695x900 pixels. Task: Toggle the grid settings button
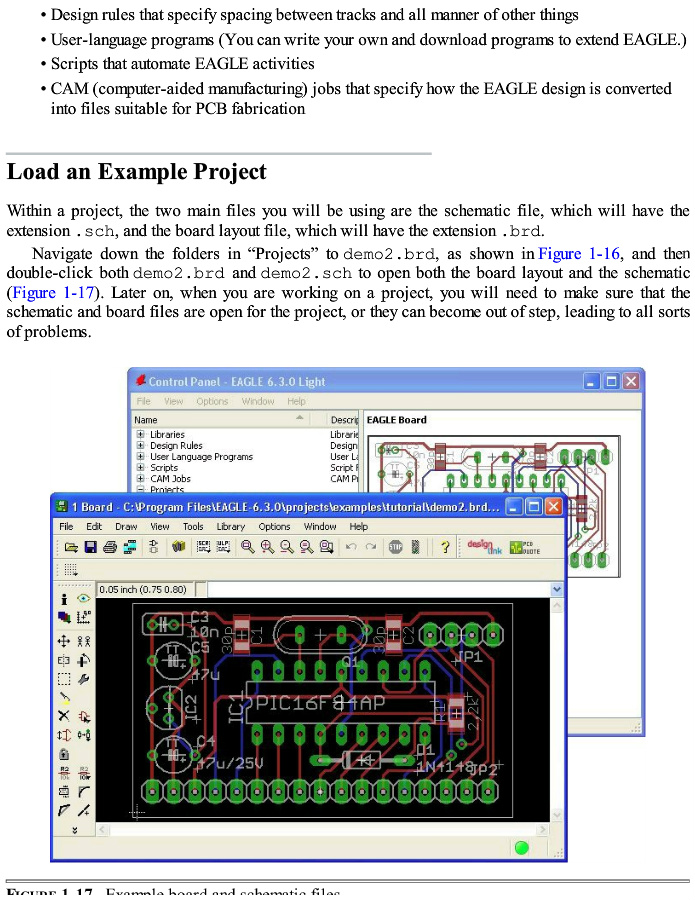tap(71, 570)
